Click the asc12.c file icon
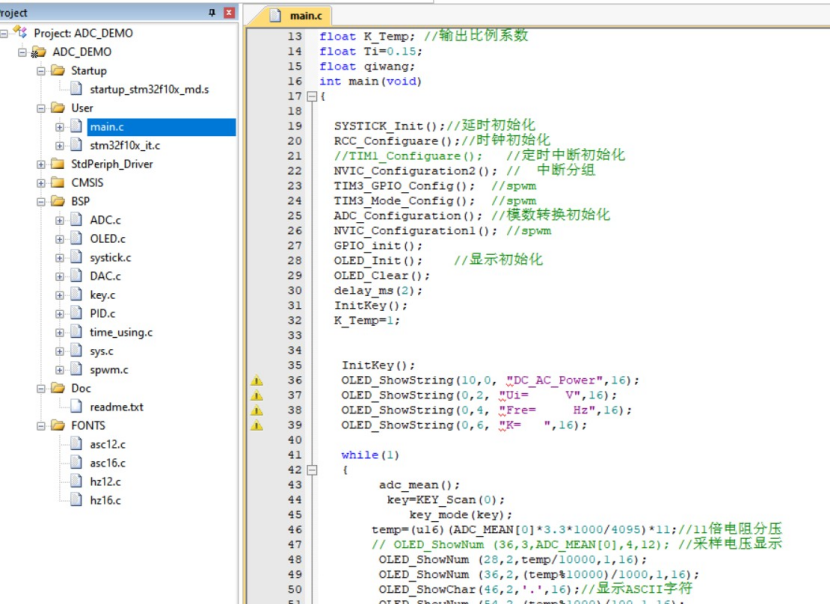The width and height of the screenshot is (830, 605). (x=76, y=444)
